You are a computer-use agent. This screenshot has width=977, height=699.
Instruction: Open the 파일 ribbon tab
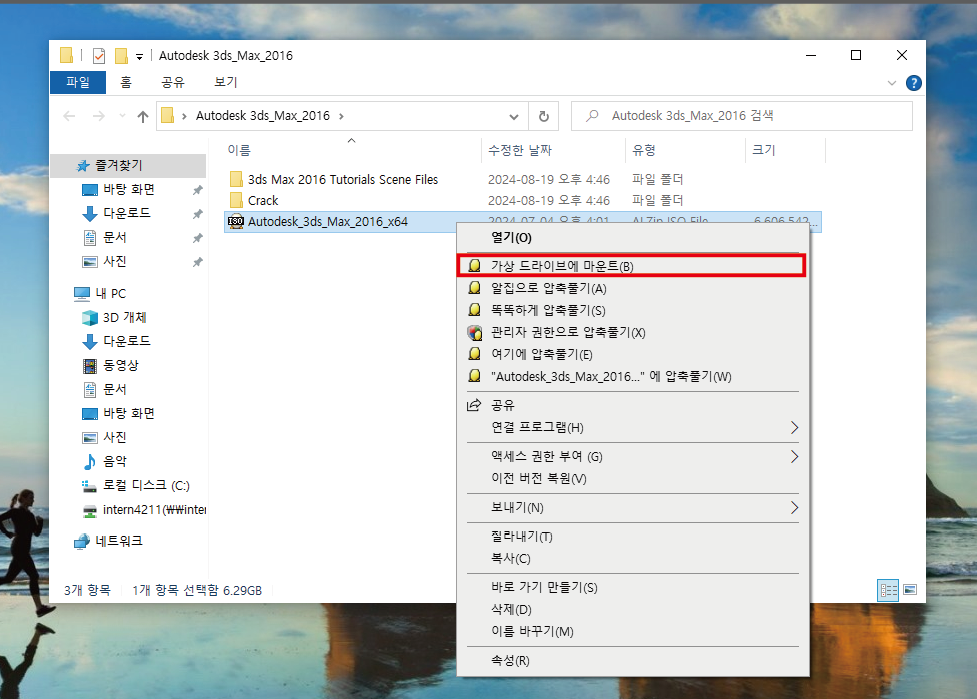[x=78, y=82]
